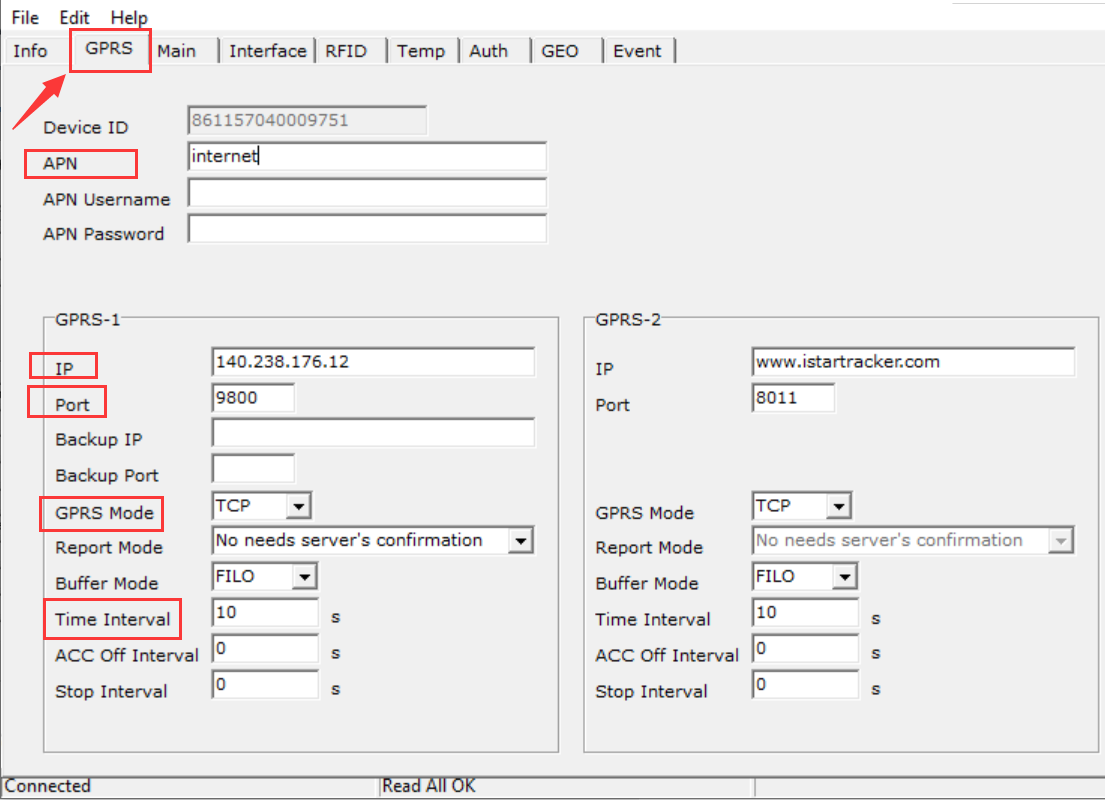Select the Temp tab

(421, 50)
